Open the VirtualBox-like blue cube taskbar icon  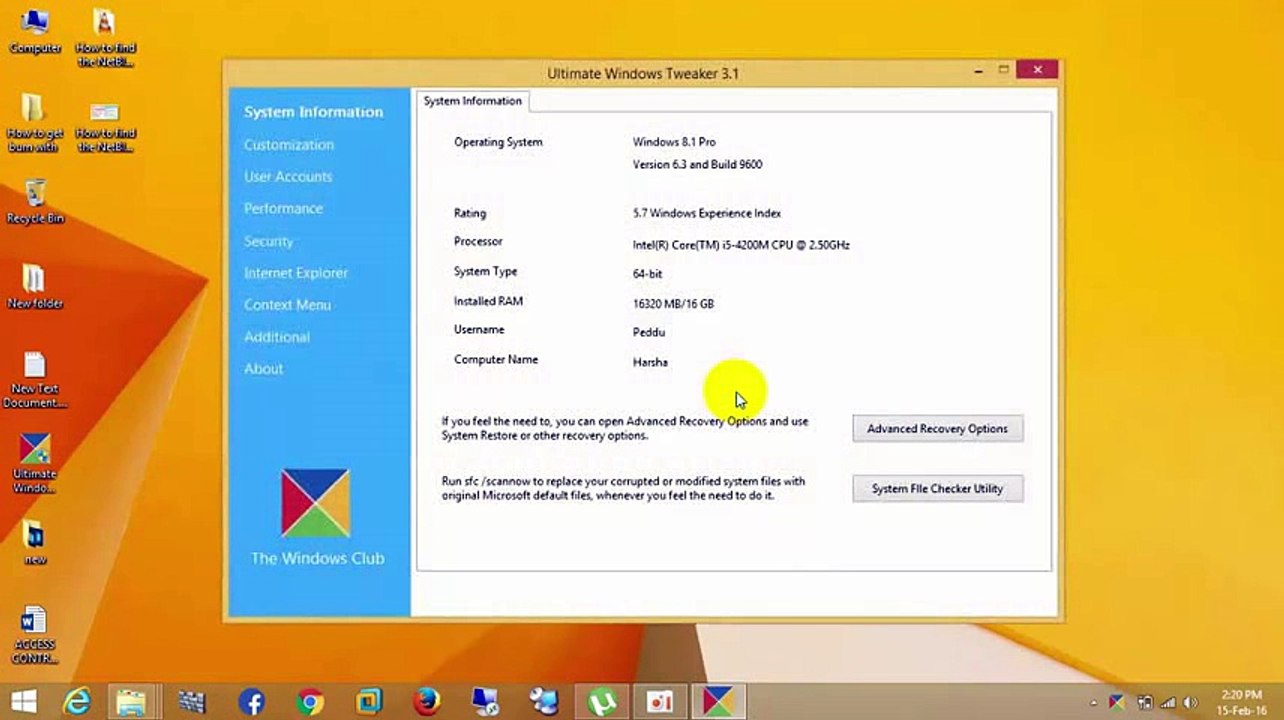pos(368,703)
